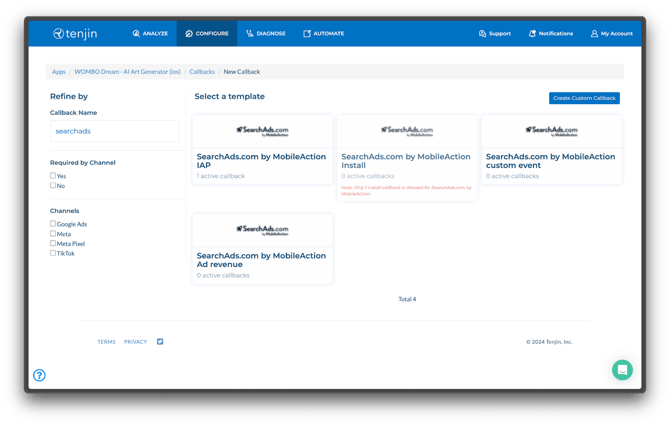Image resolution: width=670 pixels, height=425 pixels.
Task: Open the My Account menu
Action: pos(611,34)
